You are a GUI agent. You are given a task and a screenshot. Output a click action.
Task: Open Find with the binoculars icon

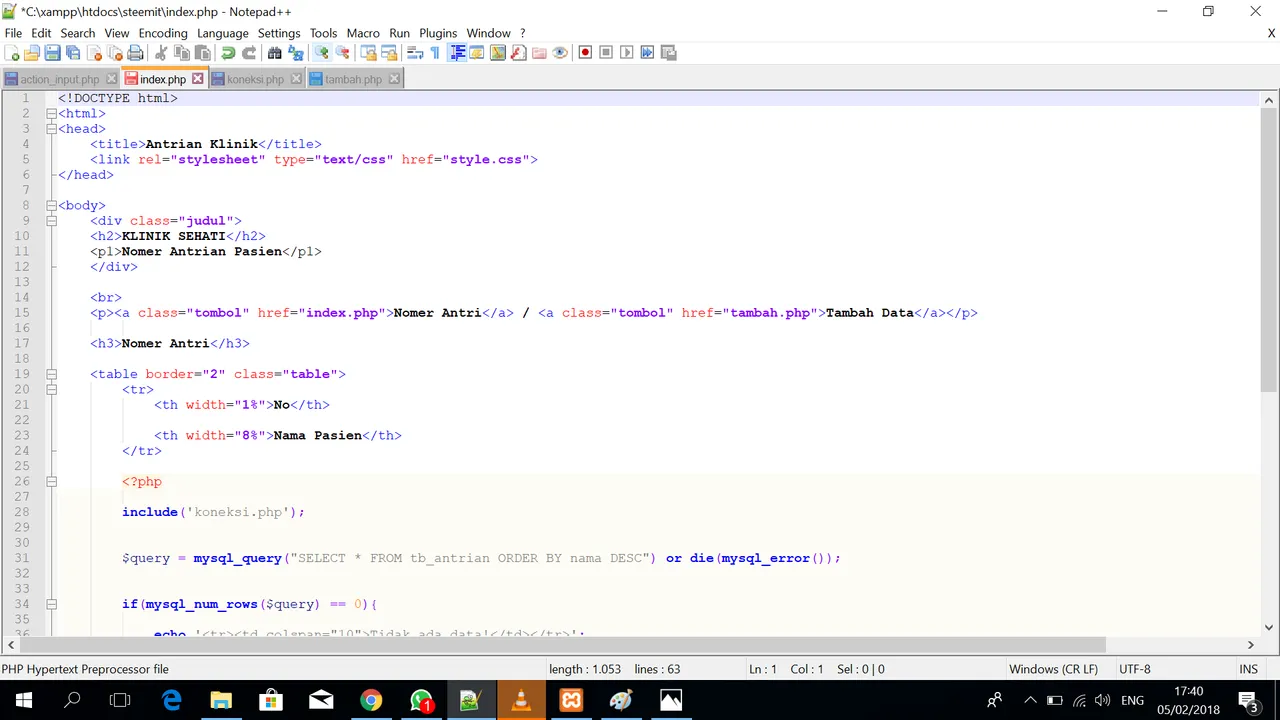[x=274, y=53]
